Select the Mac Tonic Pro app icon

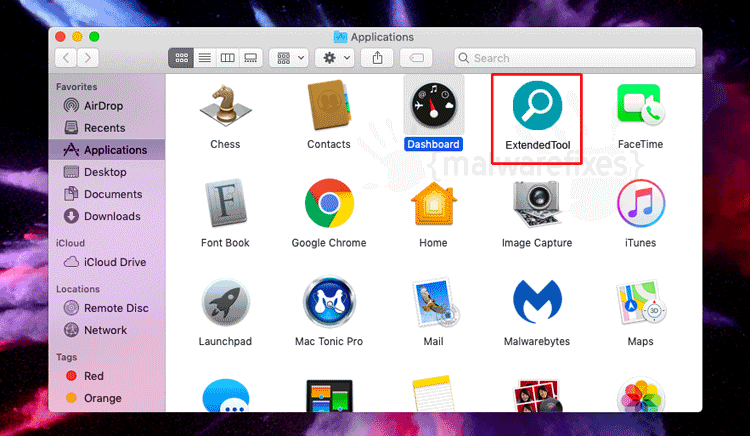(x=329, y=302)
